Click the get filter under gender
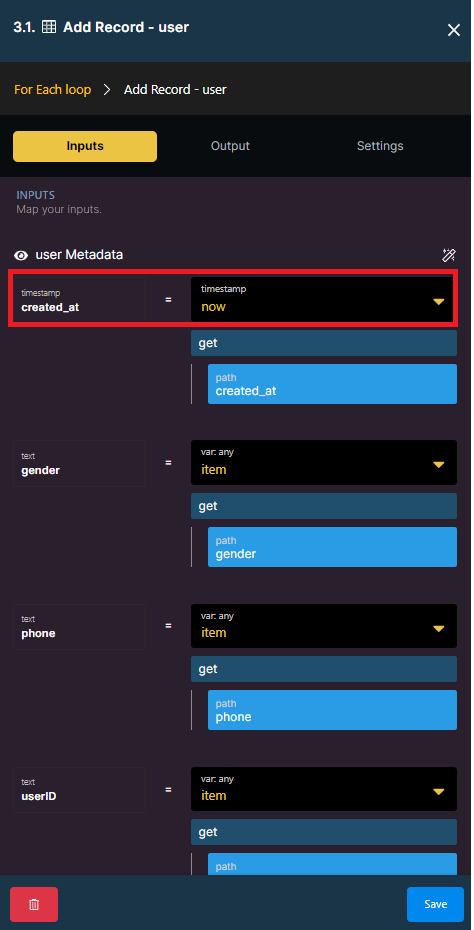 [x=324, y=506]
